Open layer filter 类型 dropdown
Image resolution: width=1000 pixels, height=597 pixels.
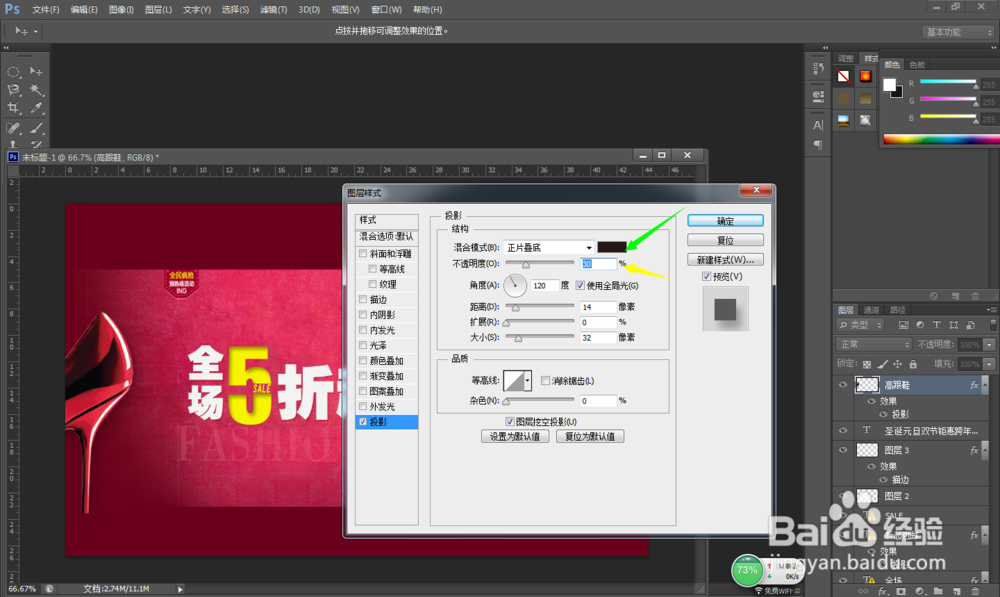pos(860,325)
